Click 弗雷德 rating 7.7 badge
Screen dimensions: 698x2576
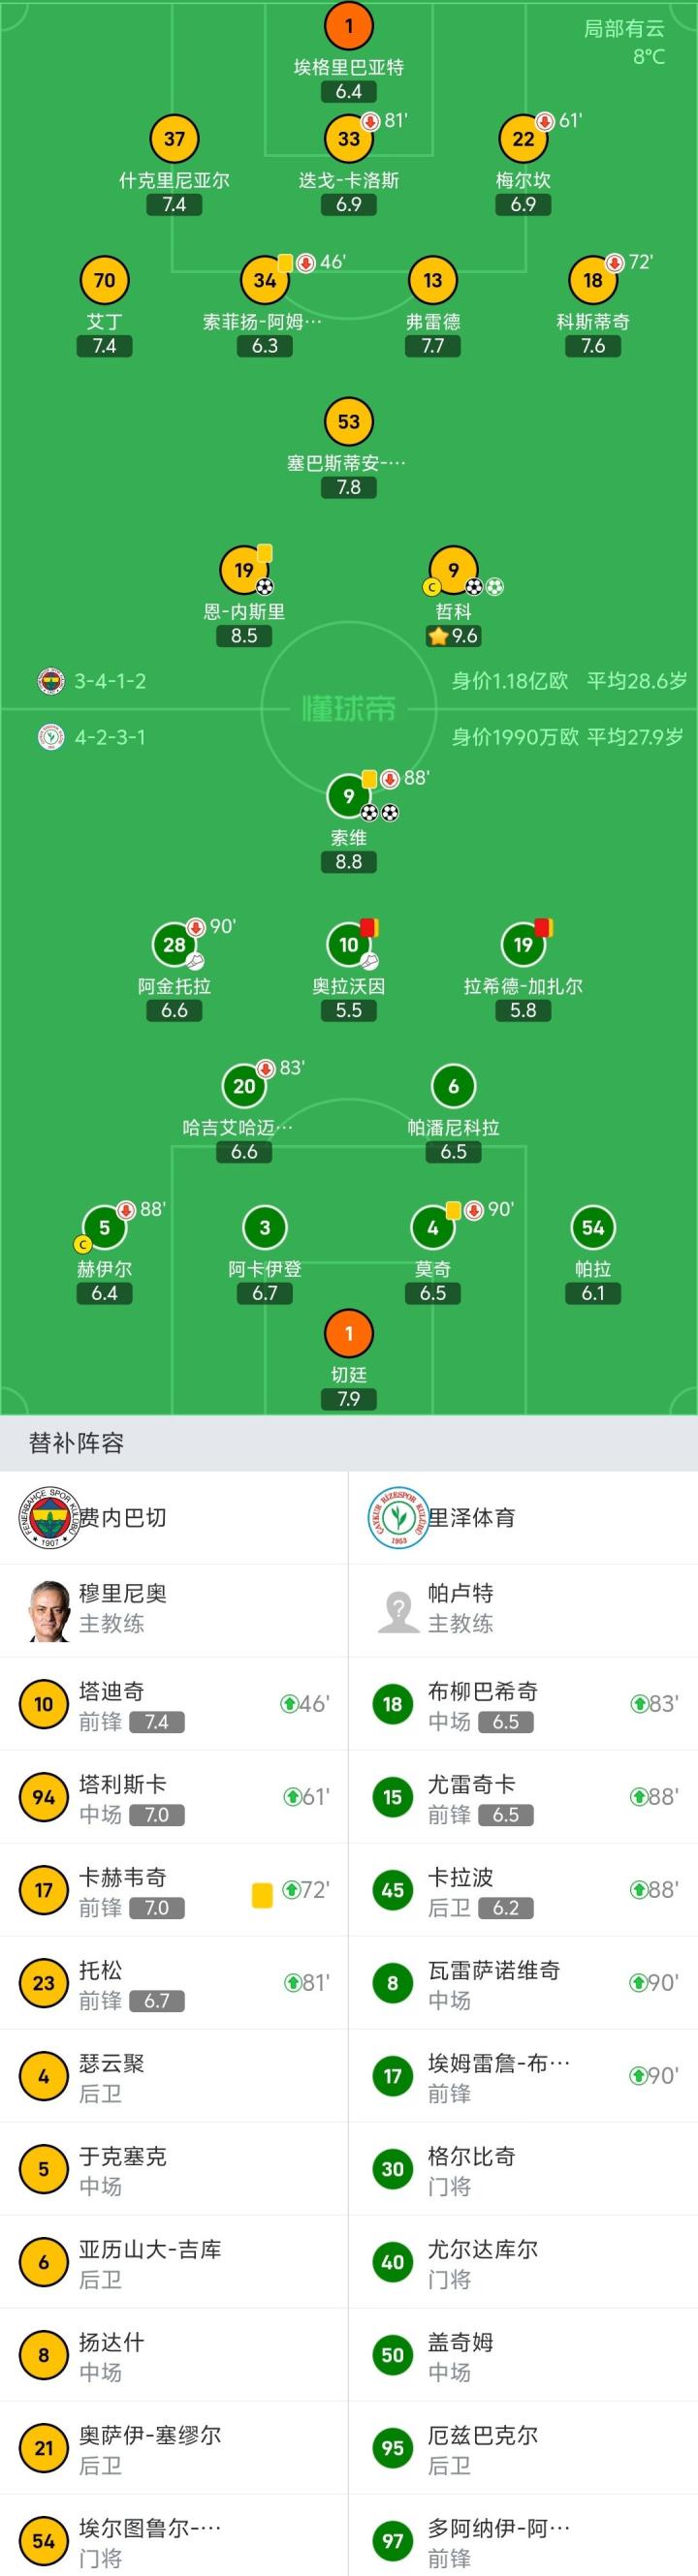coord(433,346)
